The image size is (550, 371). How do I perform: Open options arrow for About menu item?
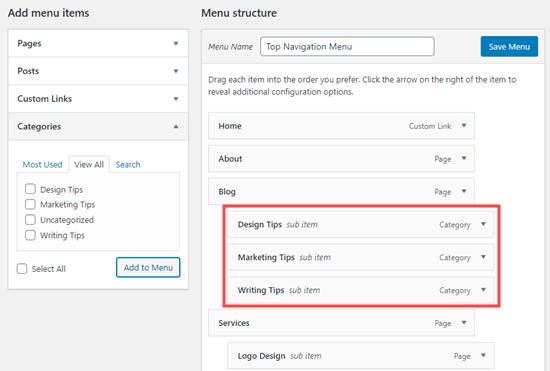tap(464, 158)
